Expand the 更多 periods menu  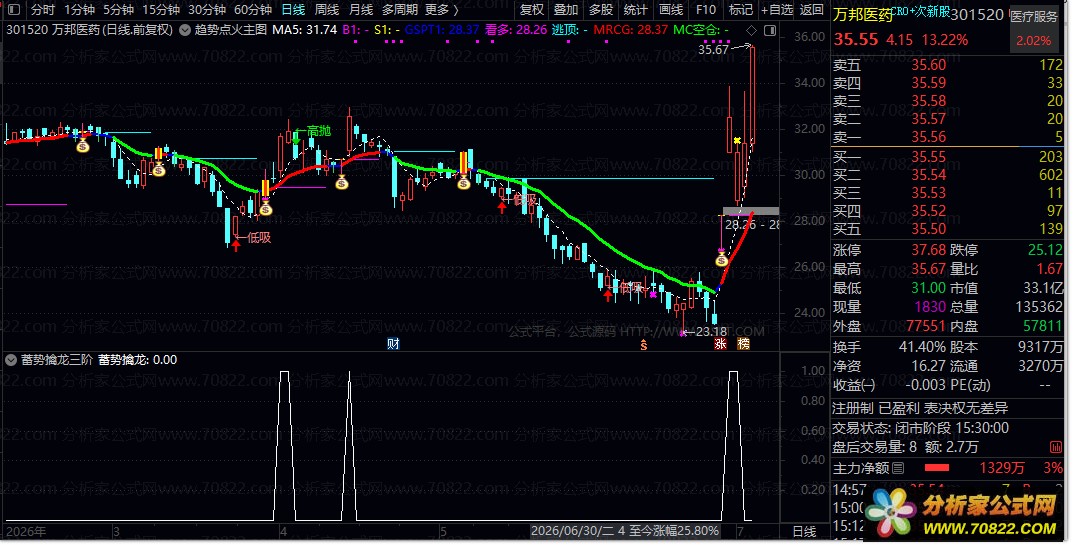441,10
